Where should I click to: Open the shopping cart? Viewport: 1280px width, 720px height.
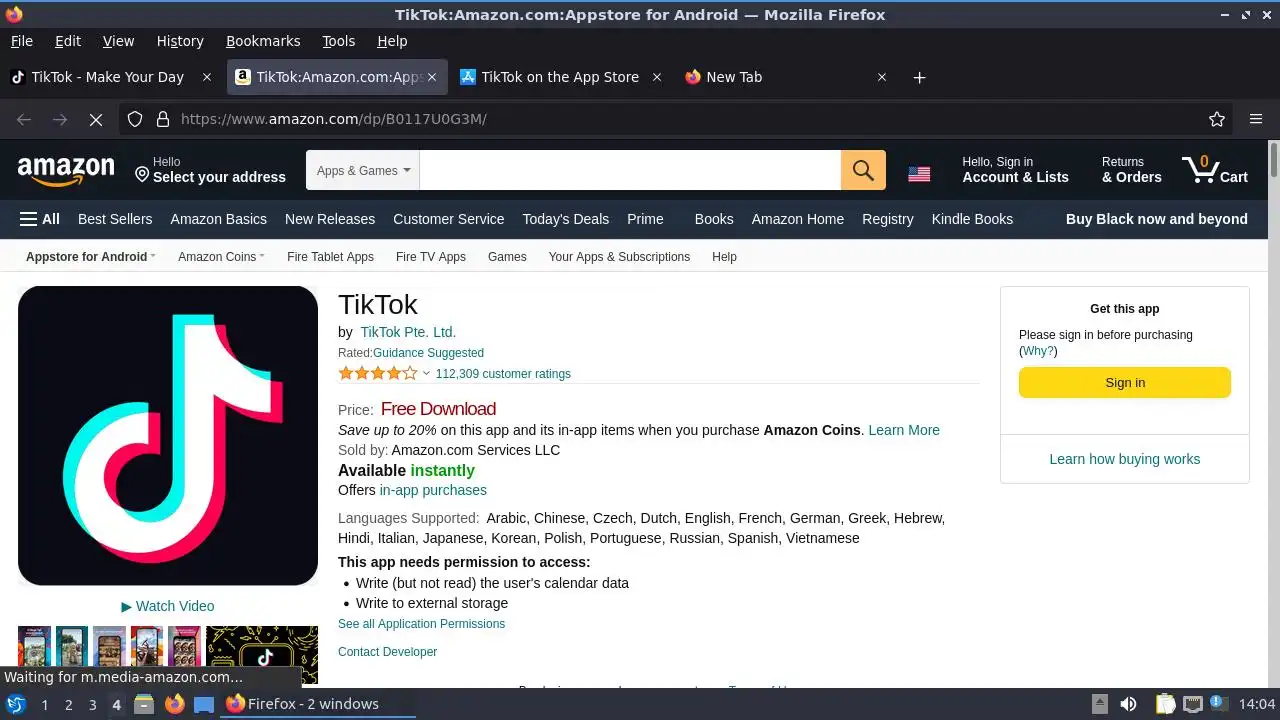click(x=1214, y=169)
